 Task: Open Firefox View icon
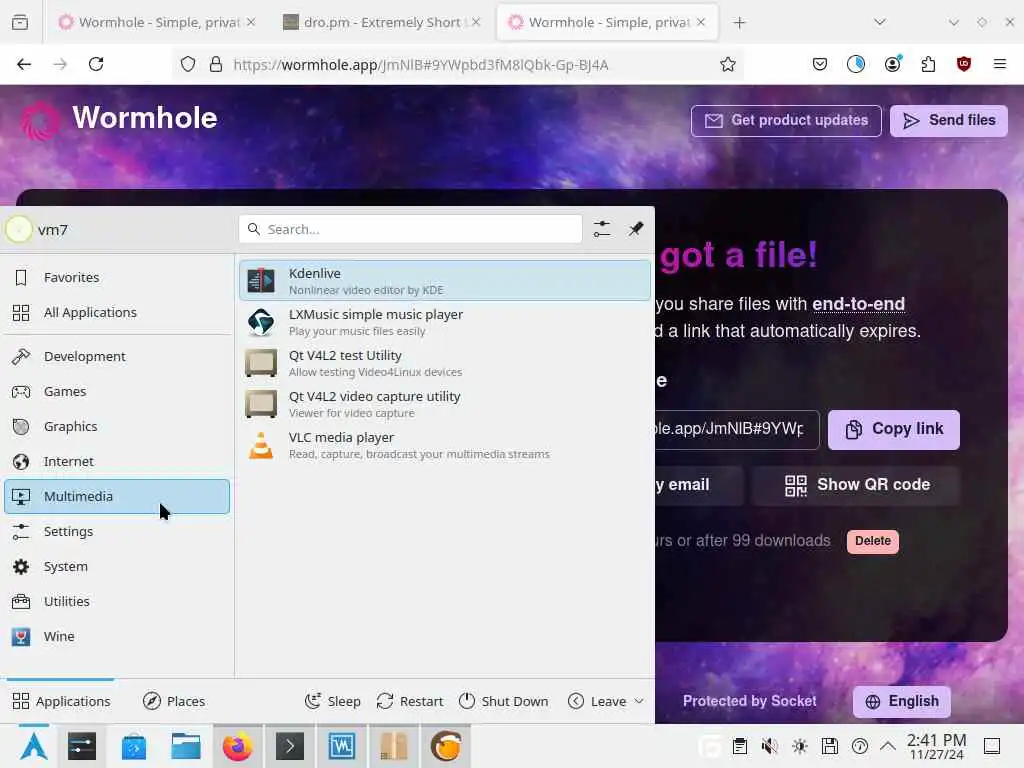[x=20, y=23]
